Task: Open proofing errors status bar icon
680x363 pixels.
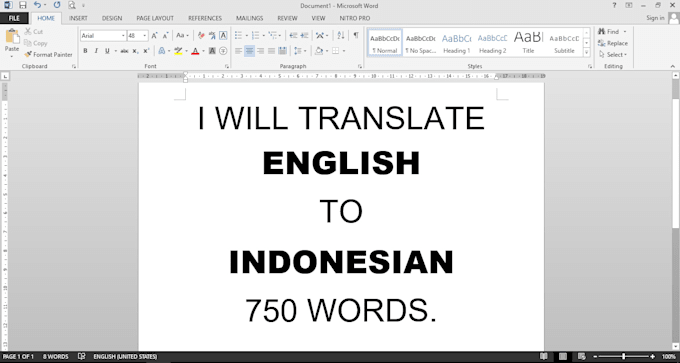Action: 81,356
